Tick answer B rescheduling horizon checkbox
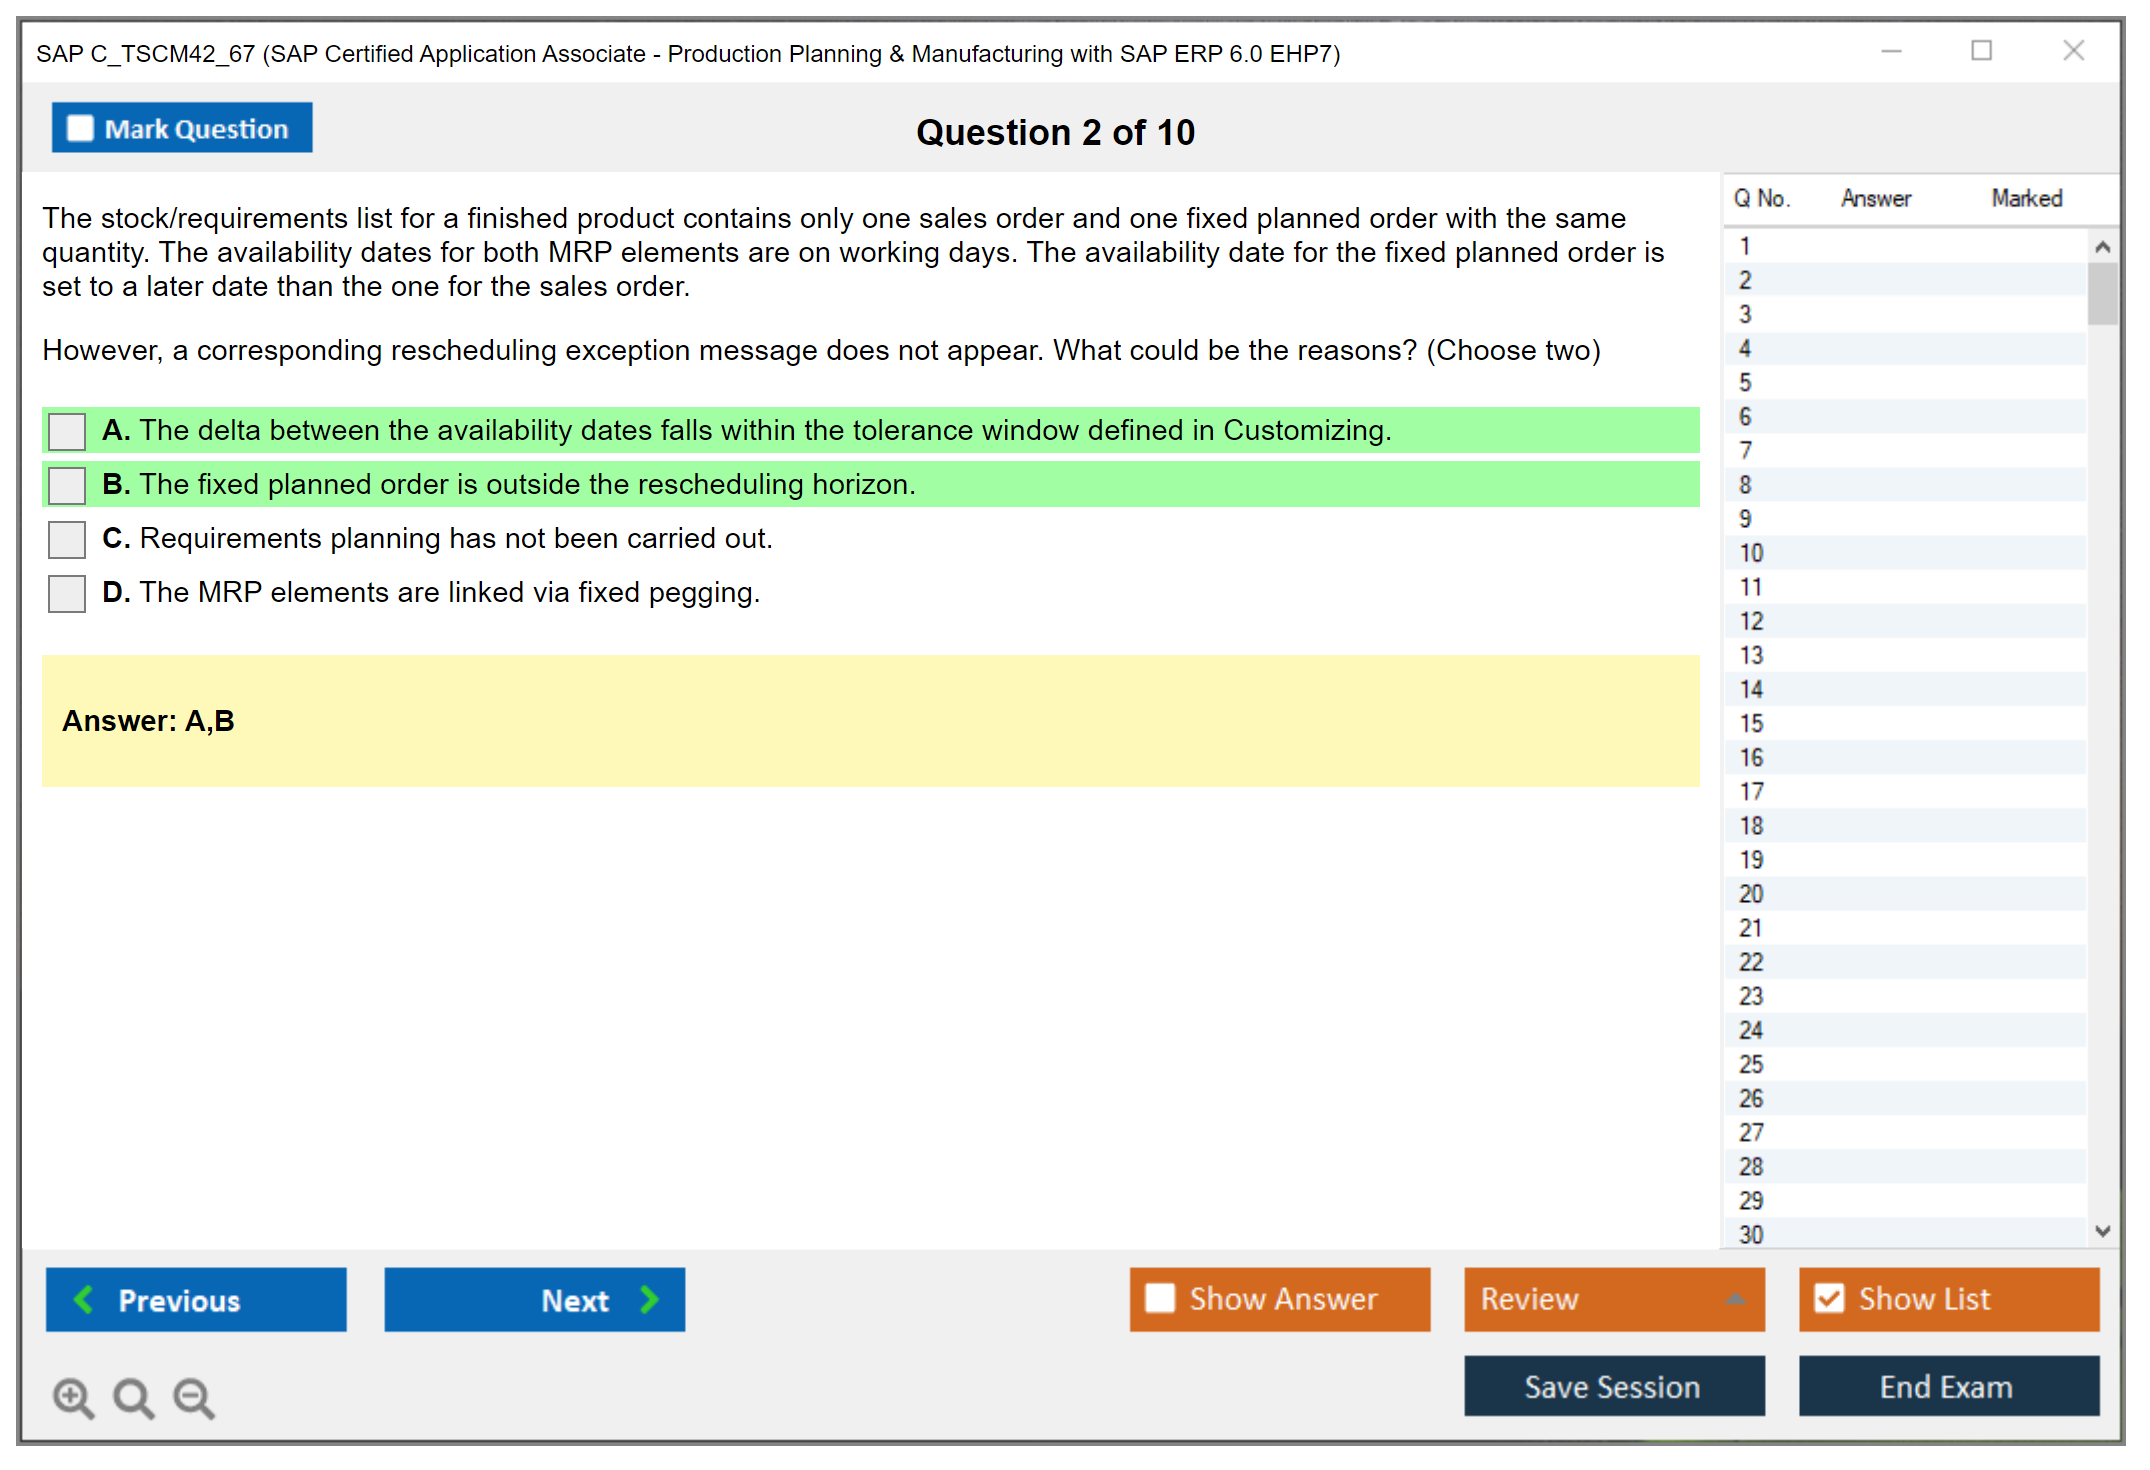Screen dimensions: 2150x1470 point(67,485)
